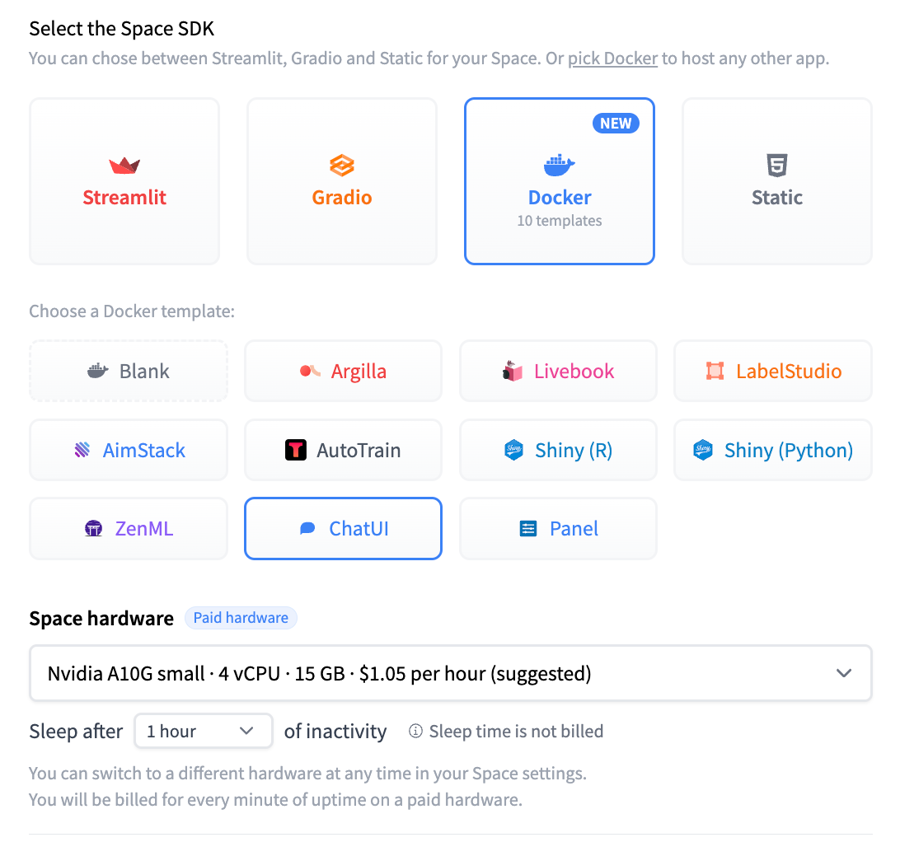This screenshot has width=900, height=842.
Task: Choose the Shiny (Python) template
Action: point(773,450)
